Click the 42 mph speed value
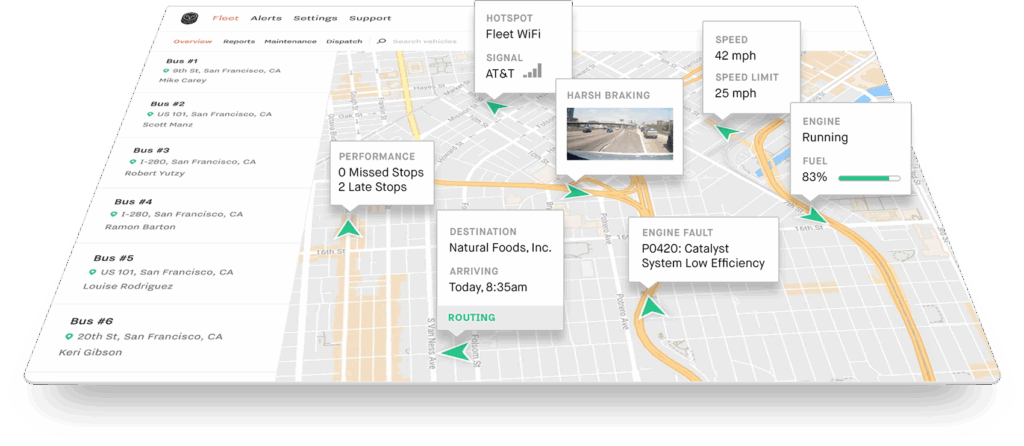 tap(735, 56)
